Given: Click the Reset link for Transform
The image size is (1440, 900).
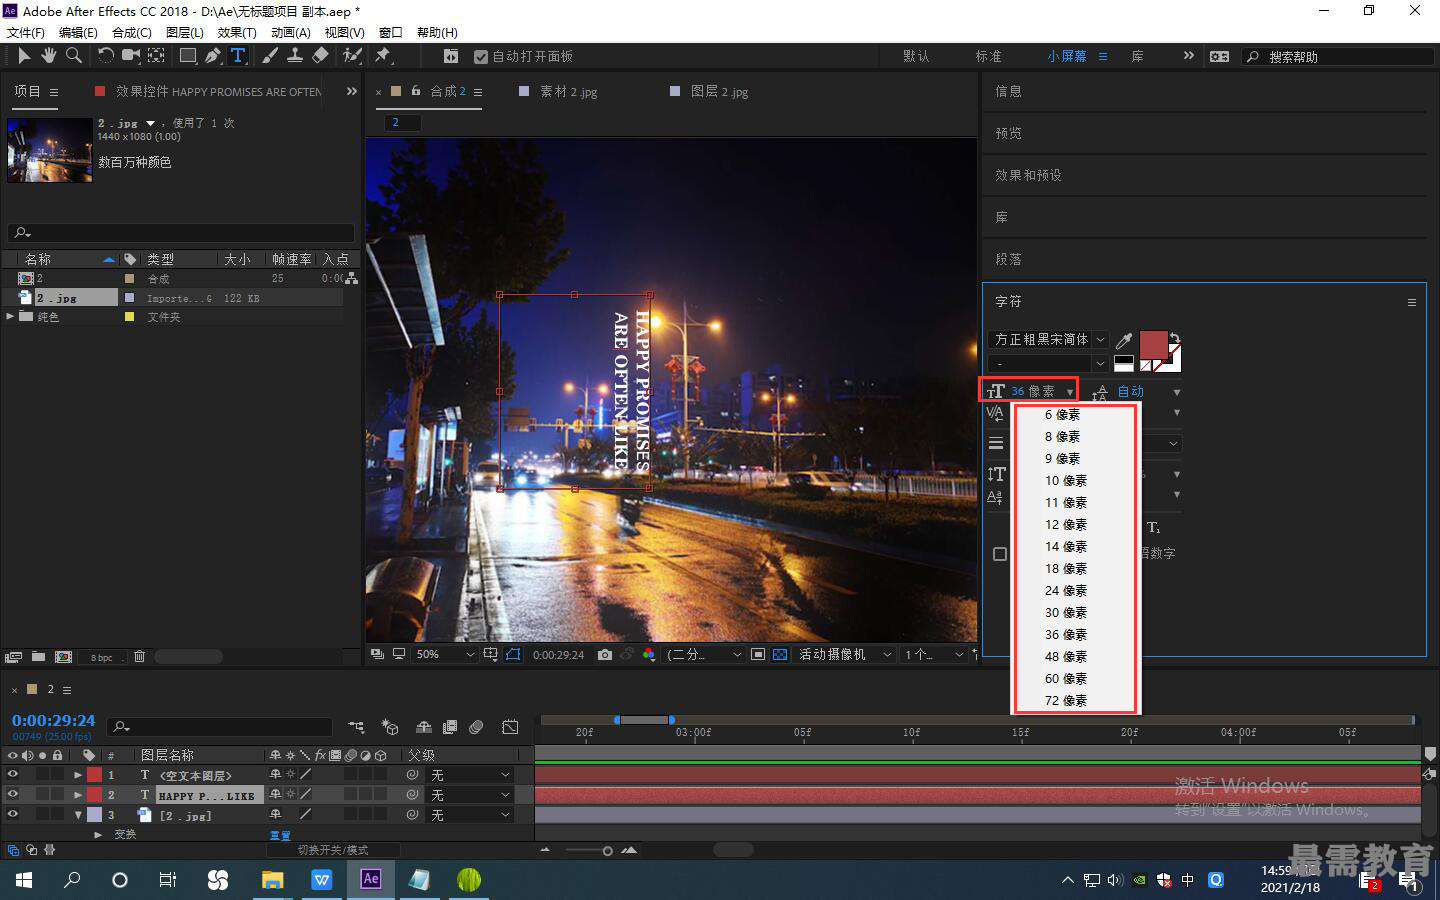Looking at the screenshot, I should [x=280, y=835].
